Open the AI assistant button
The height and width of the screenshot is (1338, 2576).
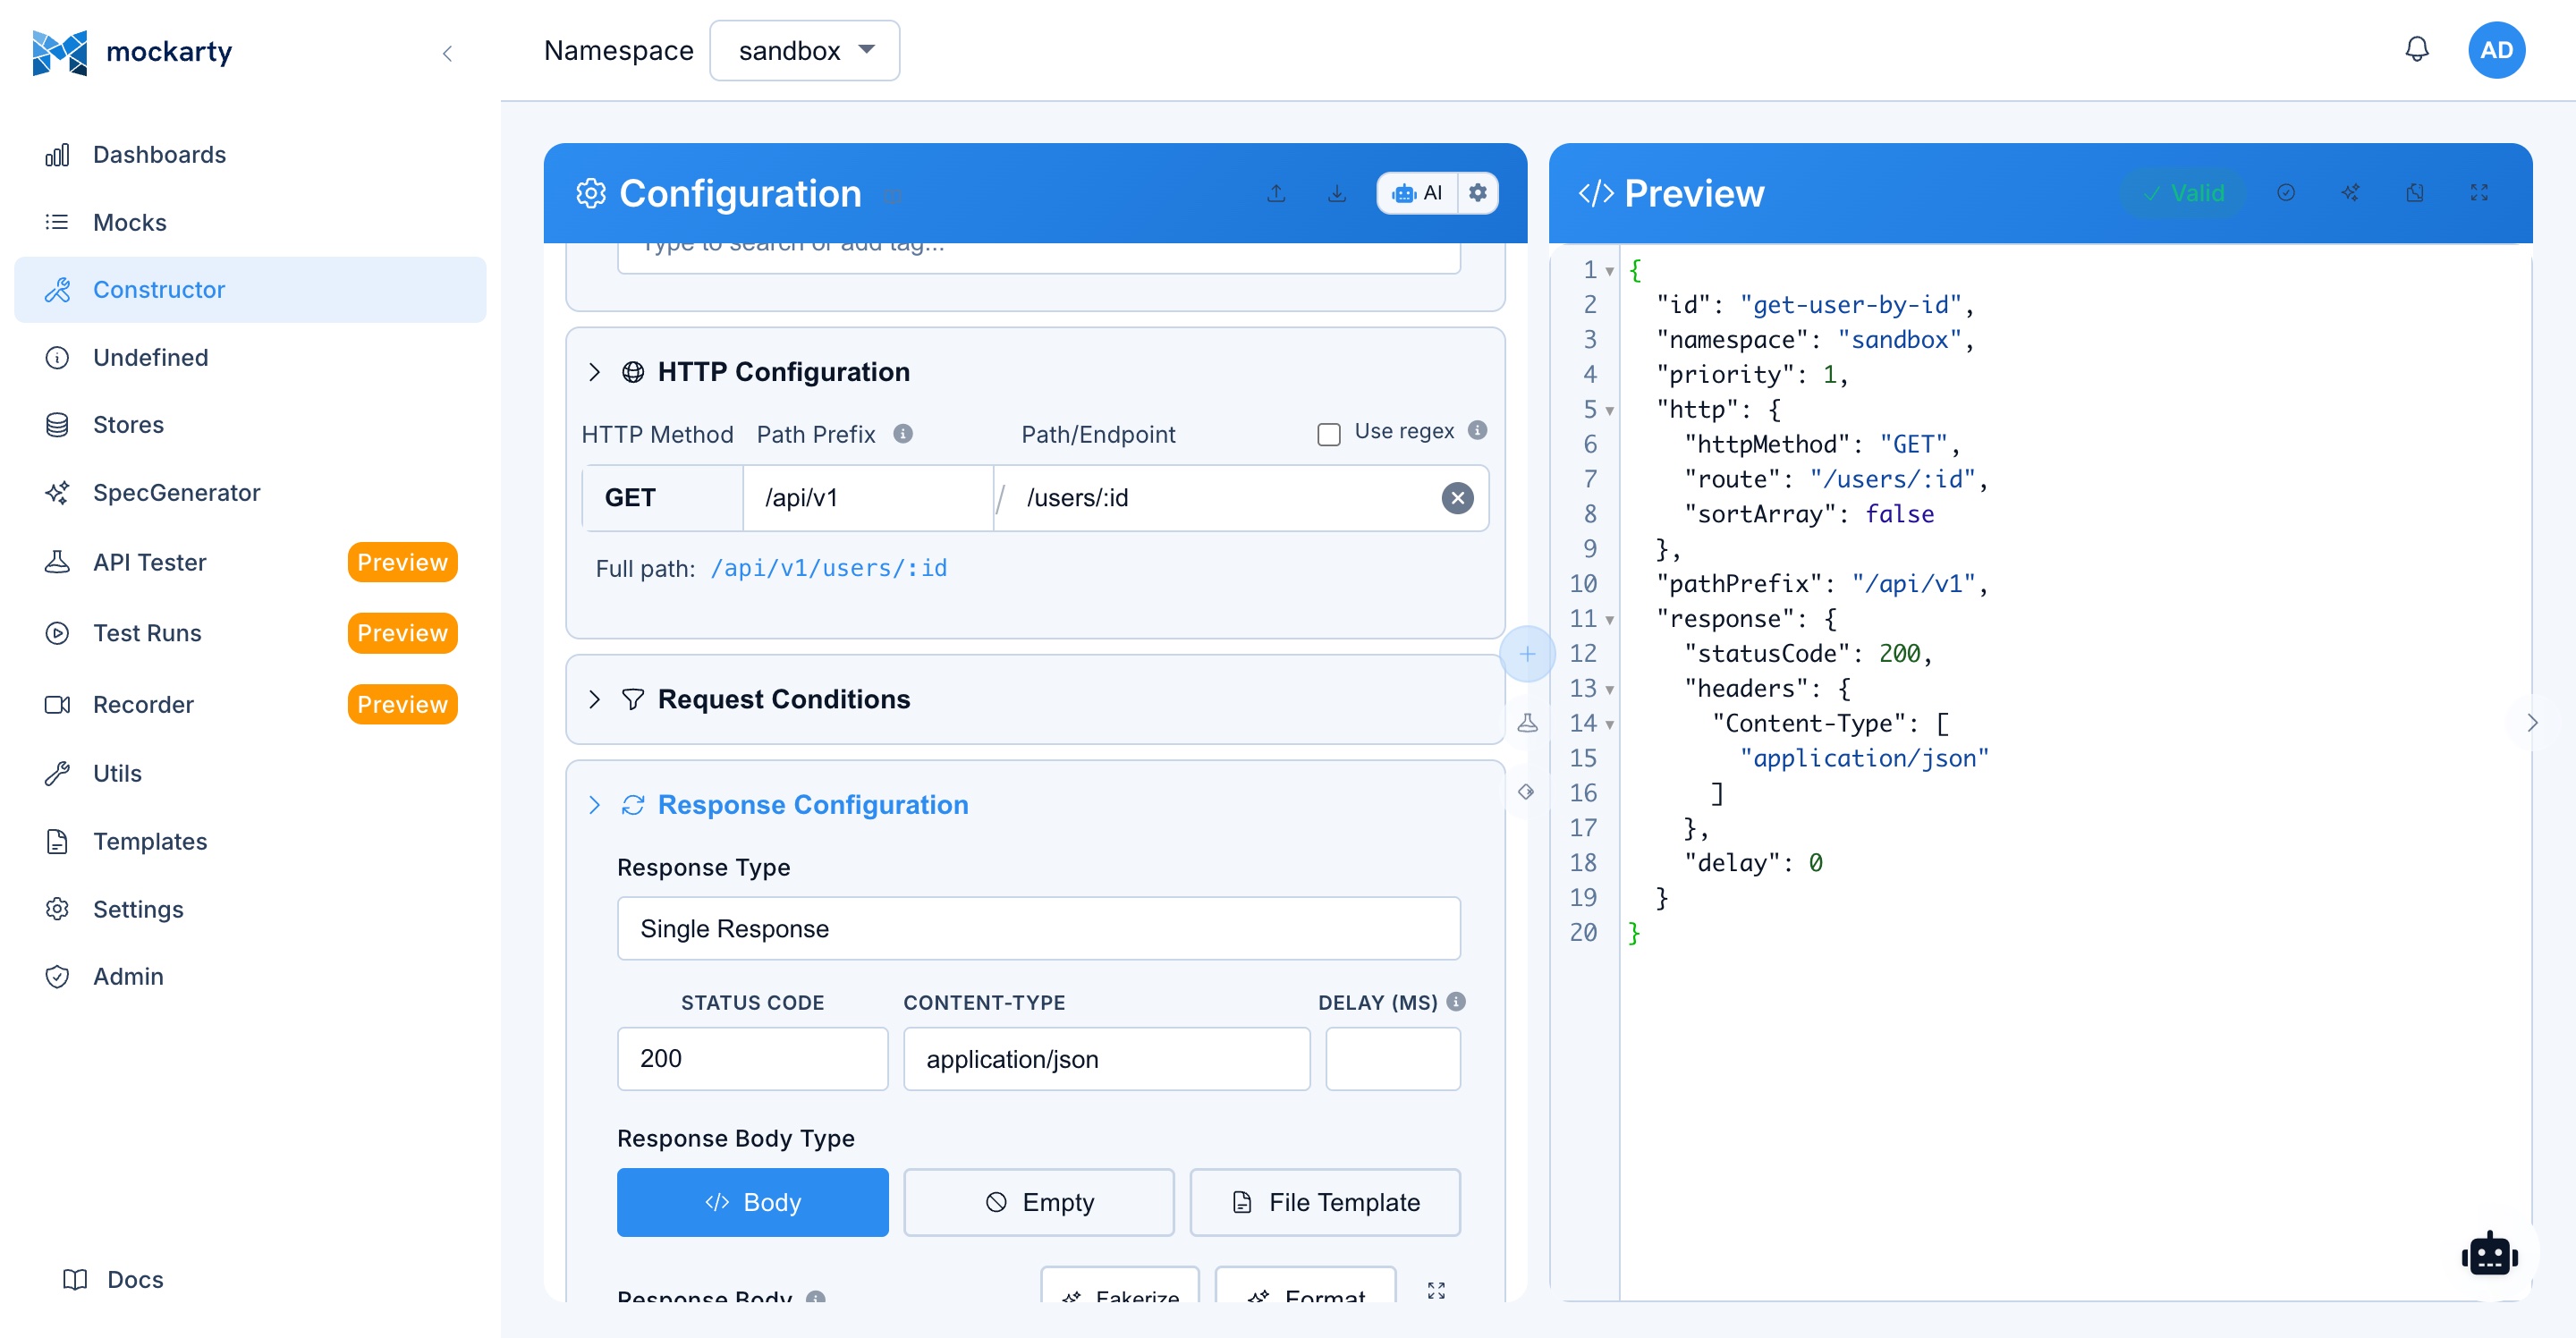point(1417,193)
